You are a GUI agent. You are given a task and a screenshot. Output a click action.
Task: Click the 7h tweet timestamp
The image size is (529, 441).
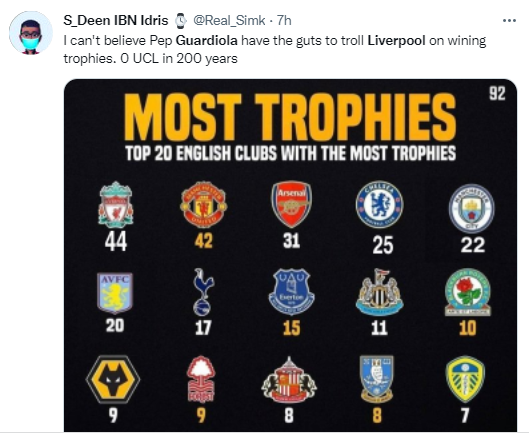284,20
